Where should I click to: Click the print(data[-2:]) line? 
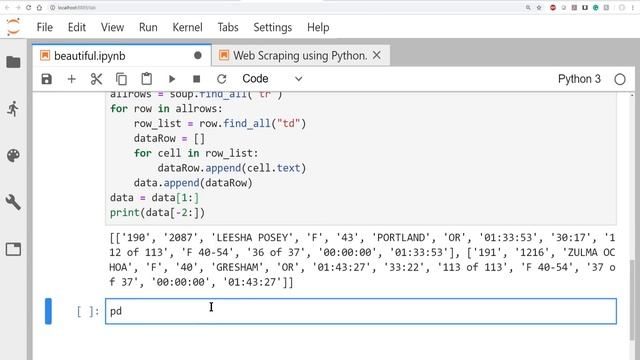coord(157,213)
